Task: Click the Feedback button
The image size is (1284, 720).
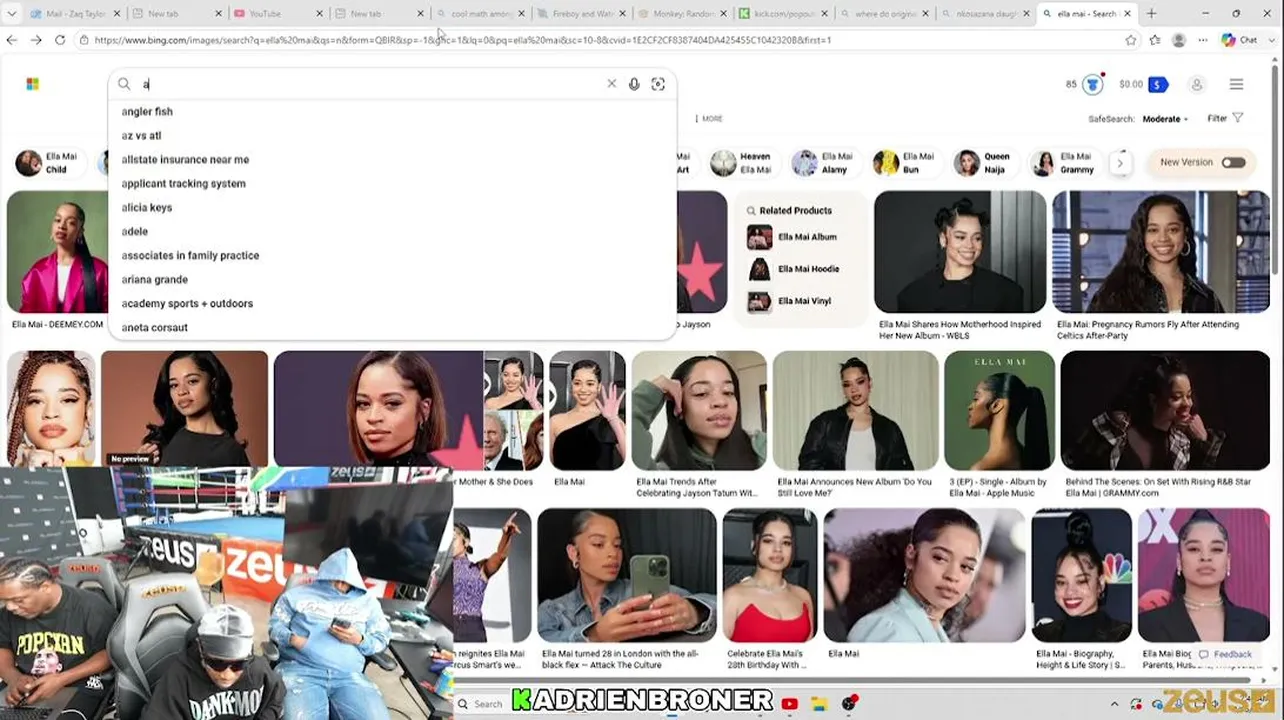Action: point(1225,654)
